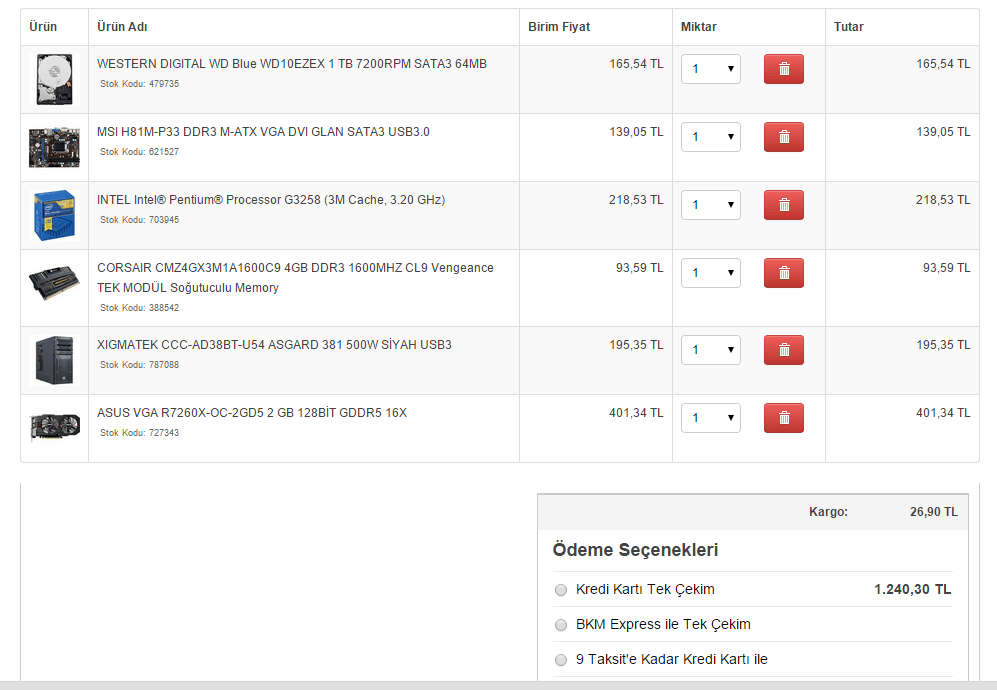997x690 pixels.
Task: Click the 1.240,30 TL total amount
Action: (x=912, y=590)
